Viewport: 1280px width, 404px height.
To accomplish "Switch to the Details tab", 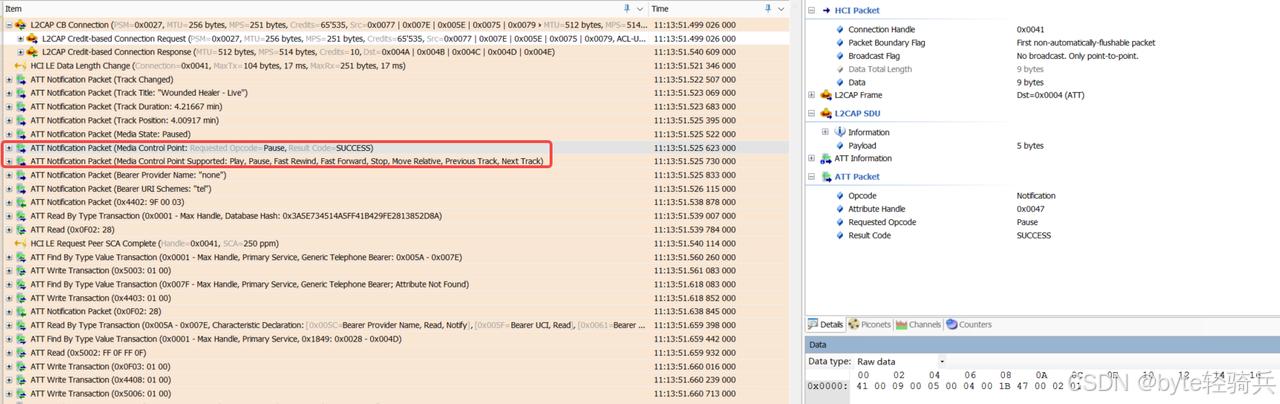I will (x=826, y=324).
